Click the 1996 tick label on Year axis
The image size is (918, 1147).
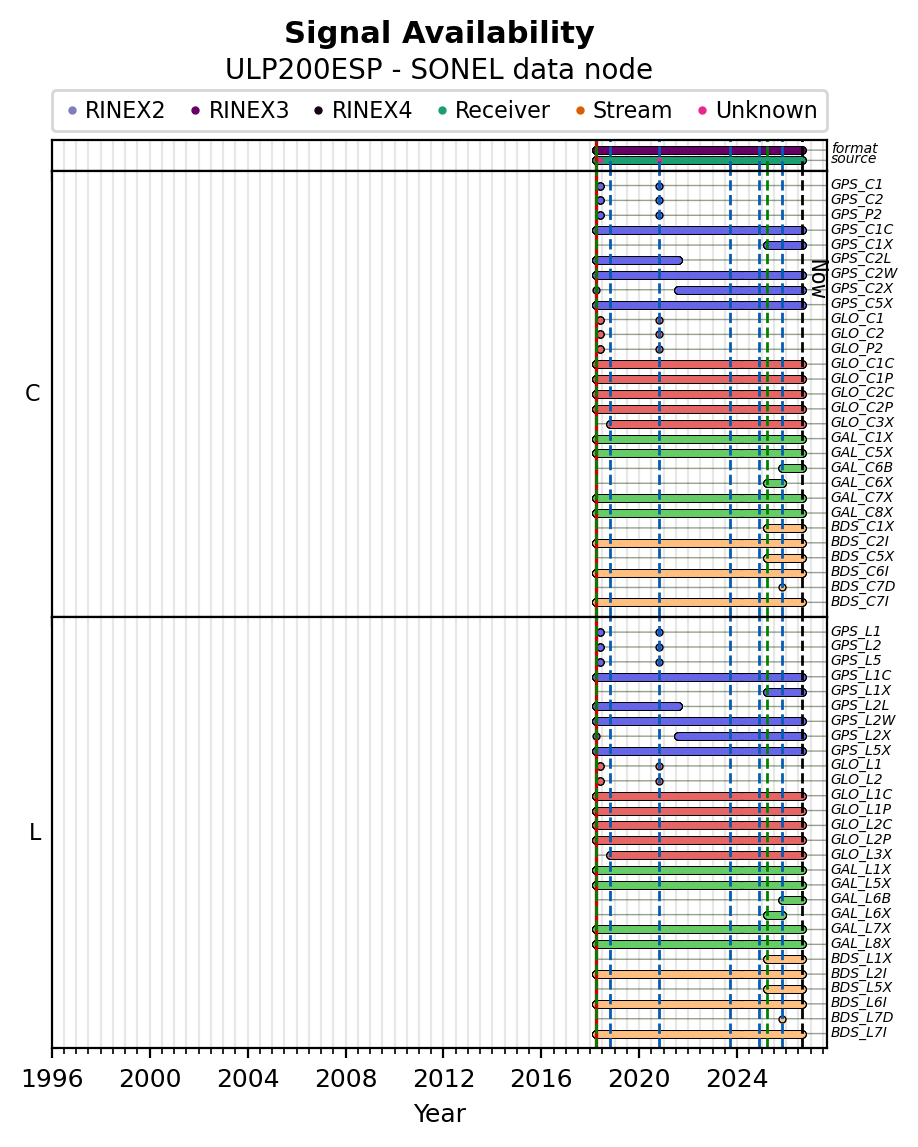[x=52, y=1079]
